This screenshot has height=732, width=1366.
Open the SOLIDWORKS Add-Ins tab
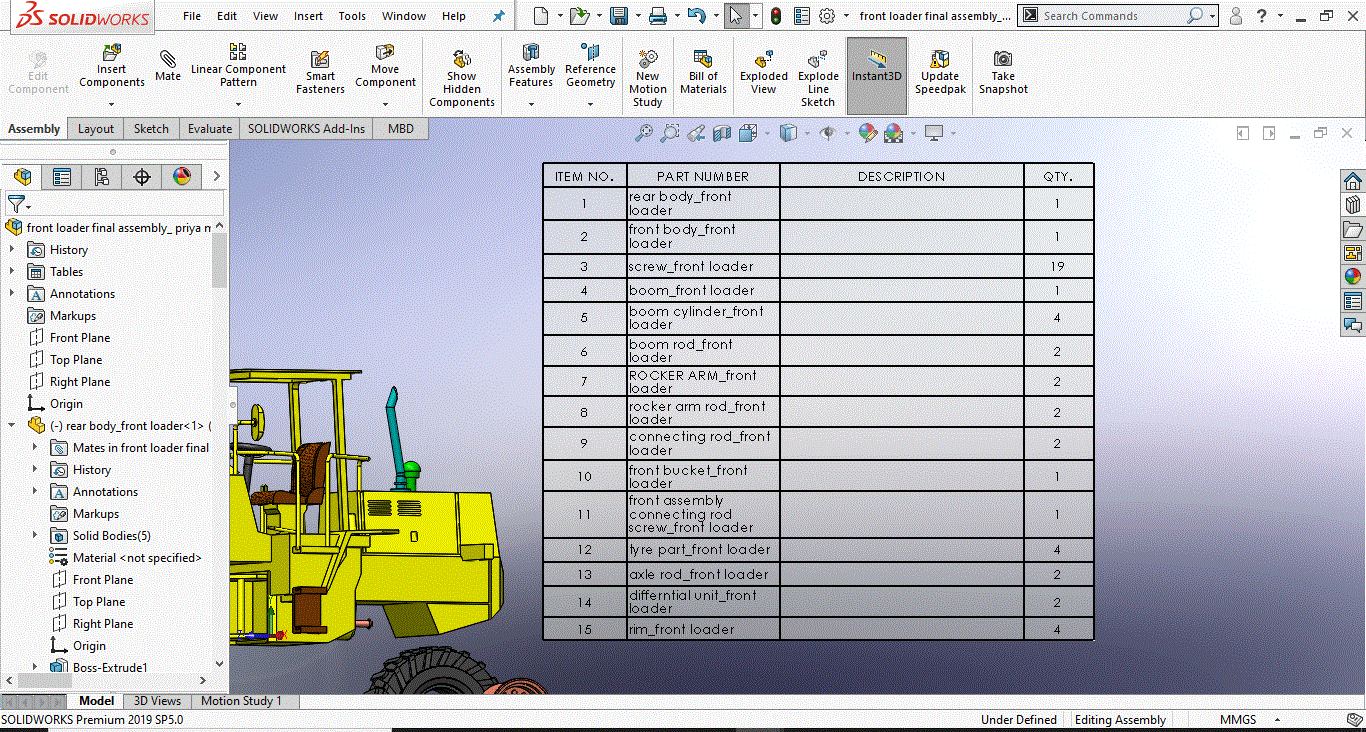pos(307,129)
